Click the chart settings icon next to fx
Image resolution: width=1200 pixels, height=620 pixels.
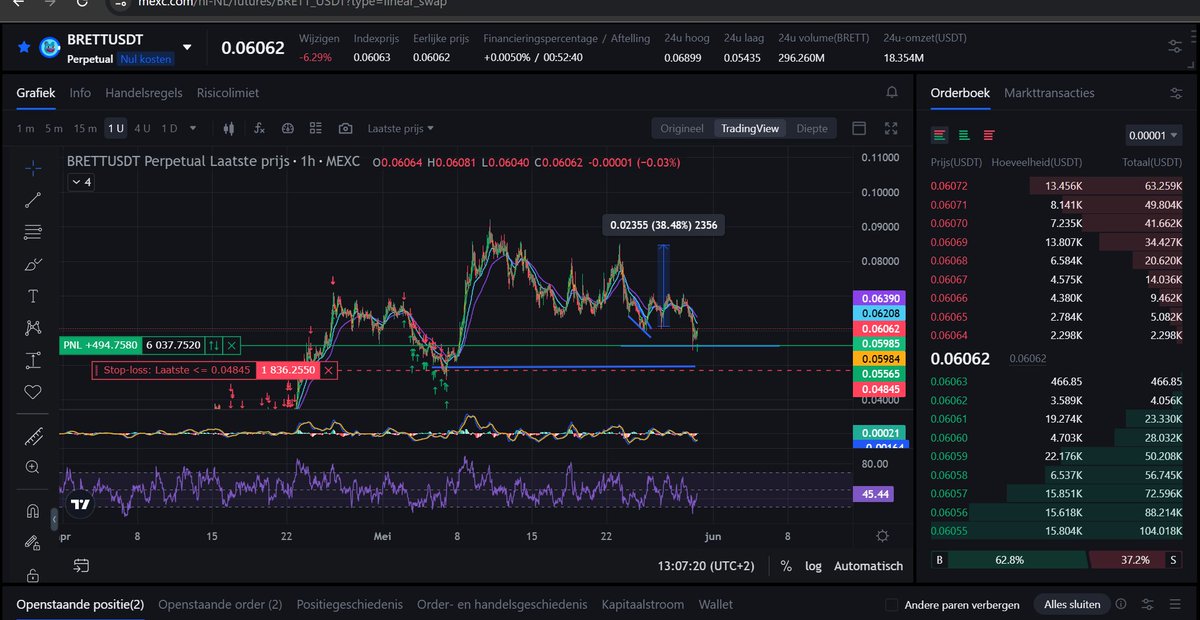(288, 128)
